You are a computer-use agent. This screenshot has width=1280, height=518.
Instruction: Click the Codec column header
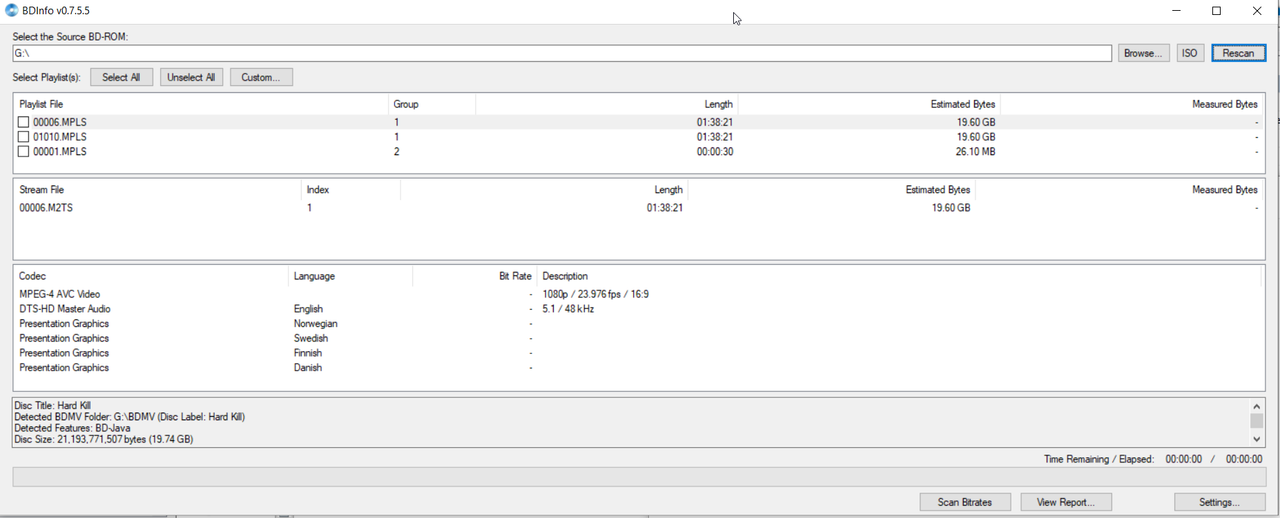(150, 276)
